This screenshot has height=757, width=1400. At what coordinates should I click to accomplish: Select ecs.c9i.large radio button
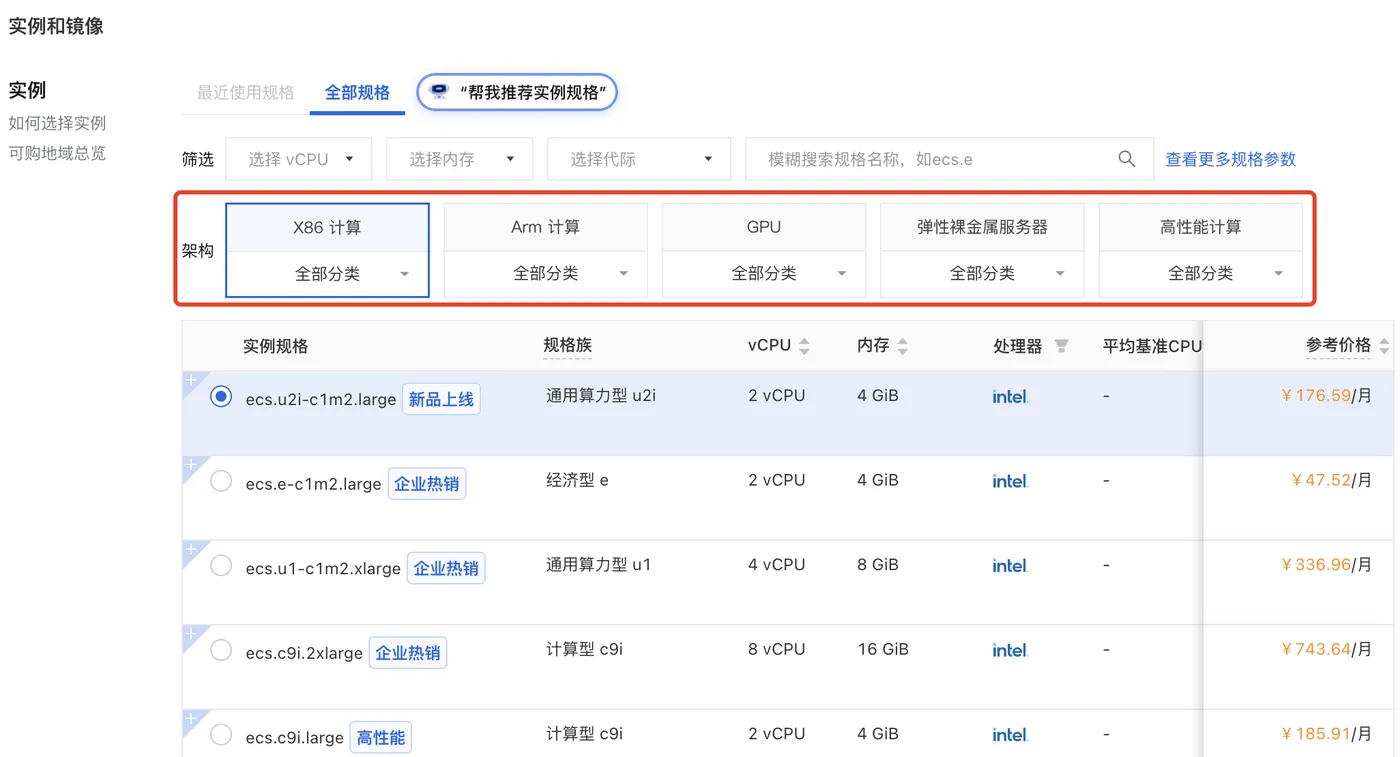pos(221,735)
